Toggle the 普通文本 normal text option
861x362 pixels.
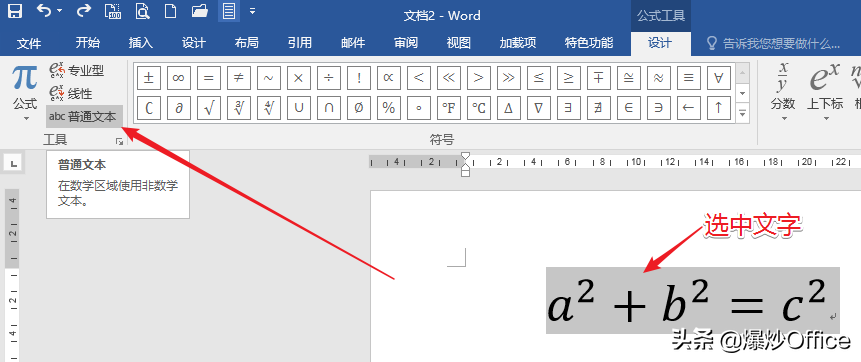[85, 116]
